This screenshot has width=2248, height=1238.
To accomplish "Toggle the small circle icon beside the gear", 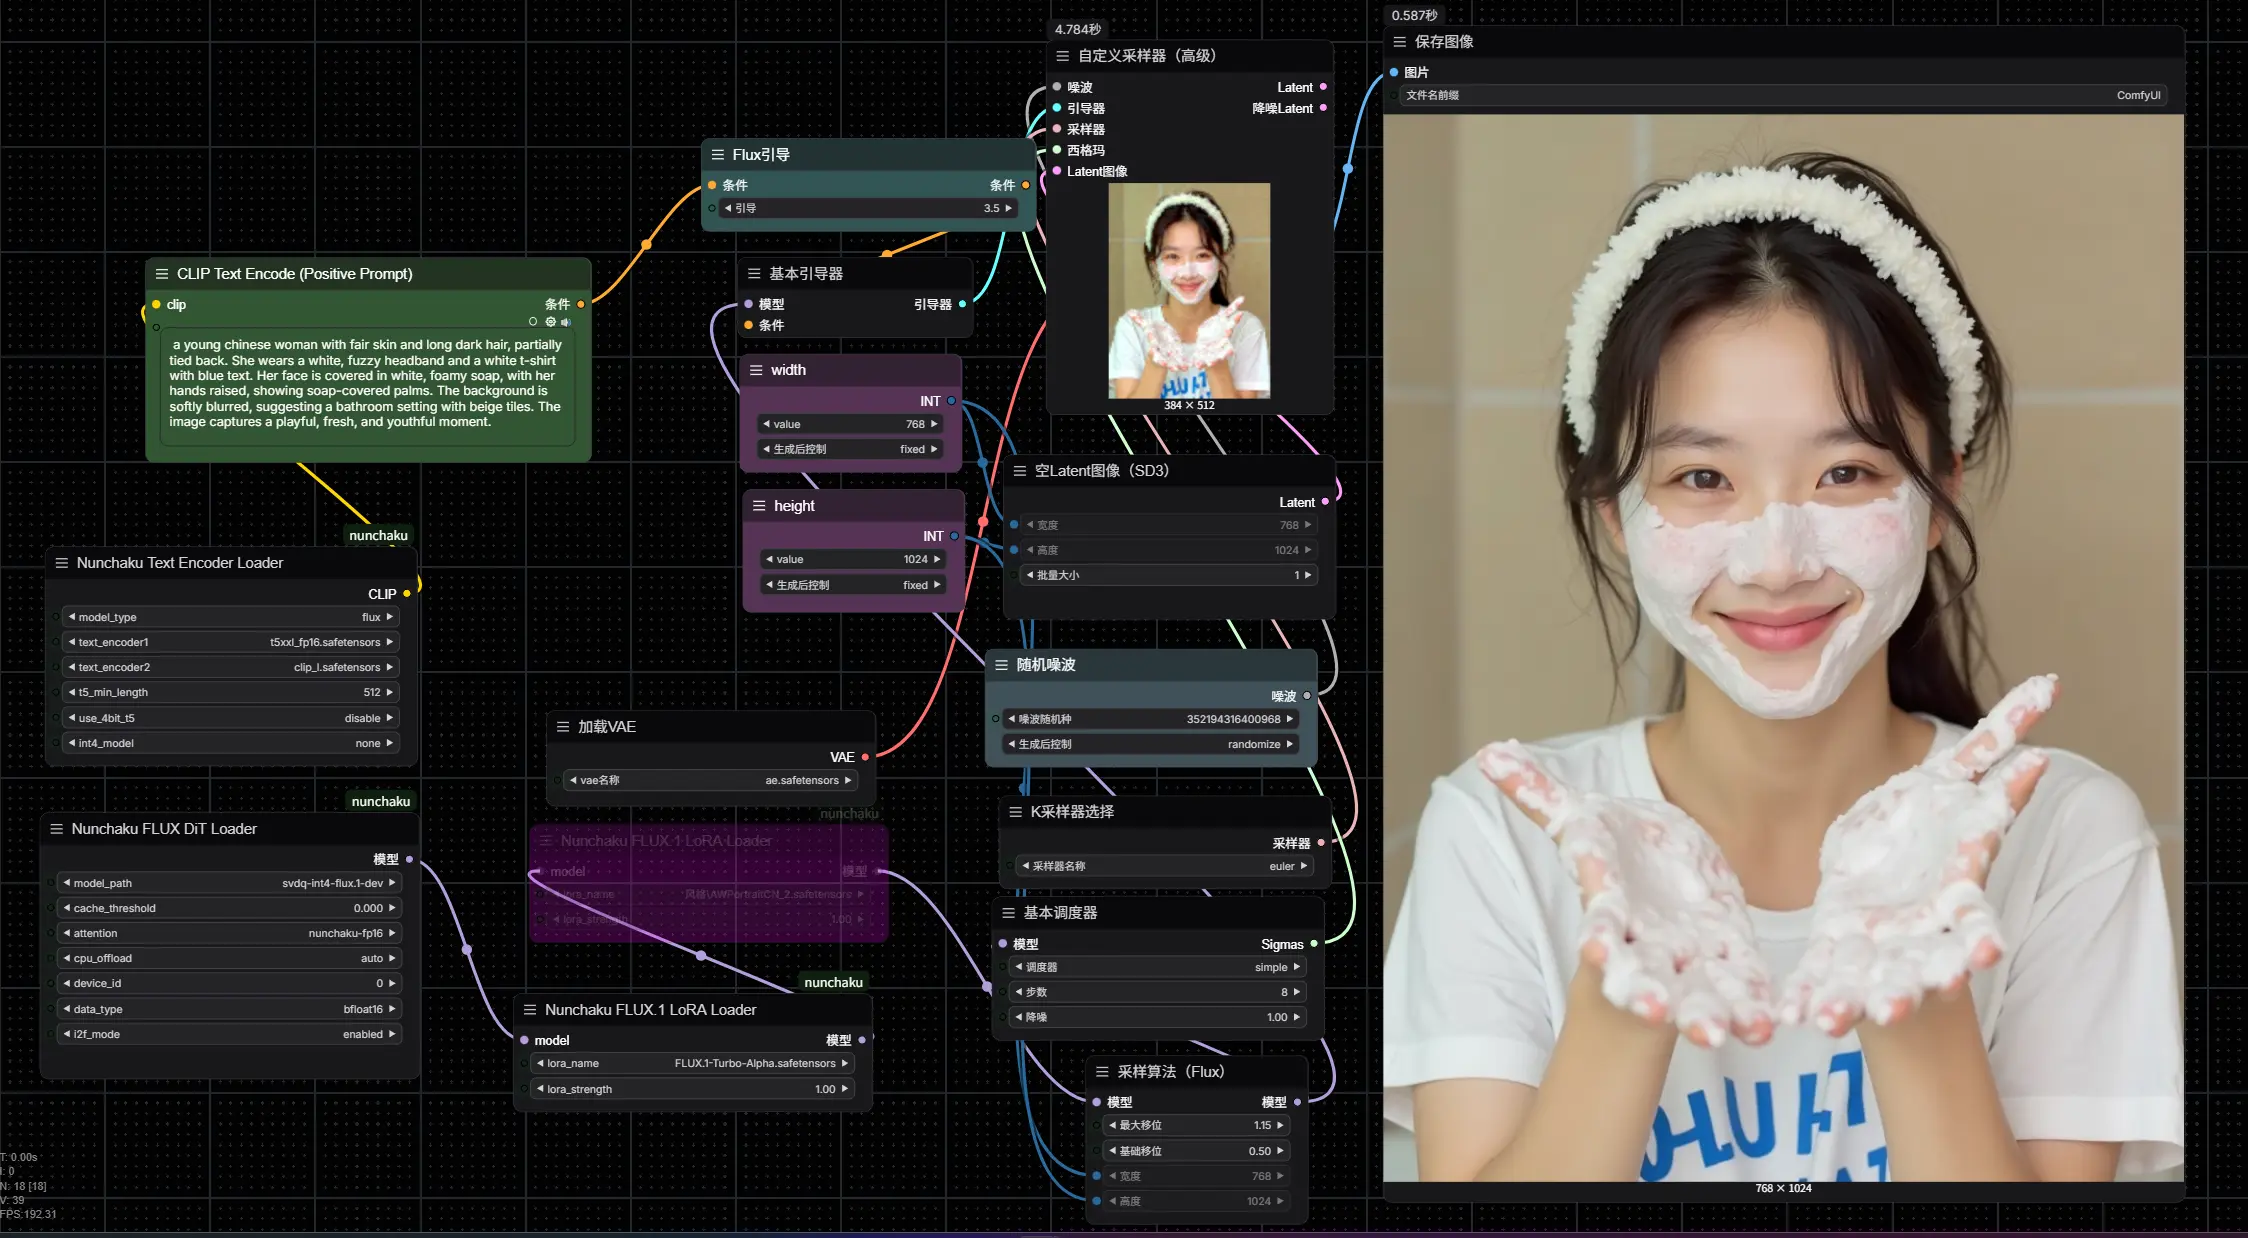I will point(533,322).
